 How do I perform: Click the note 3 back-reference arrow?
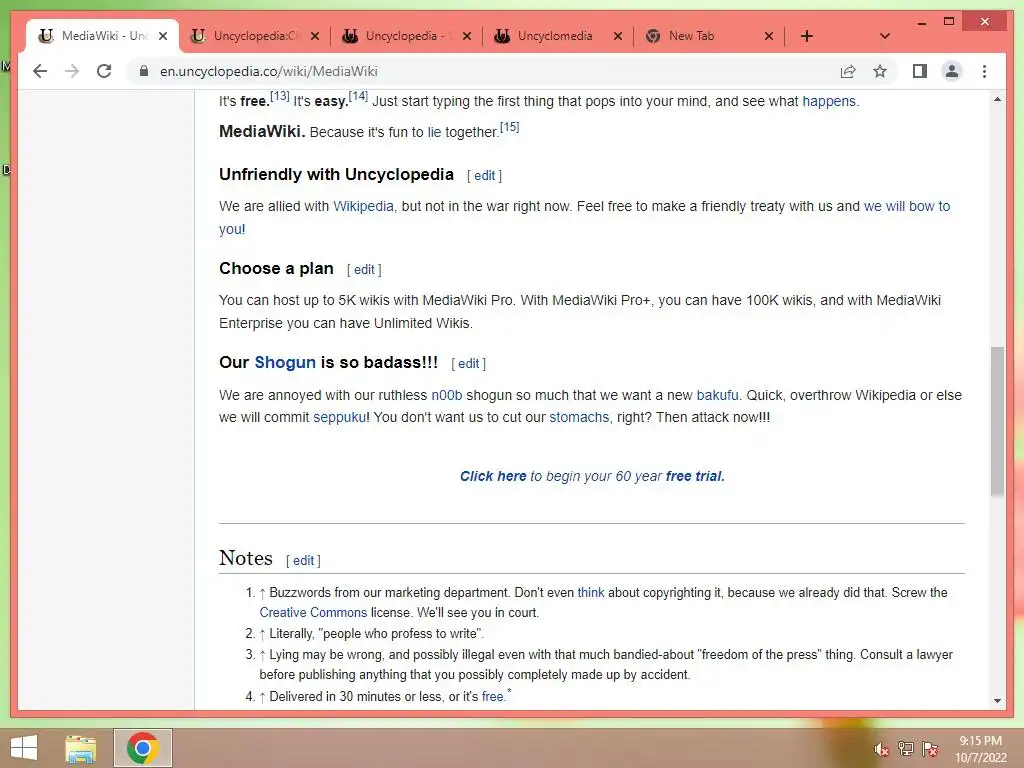point(263,655)
